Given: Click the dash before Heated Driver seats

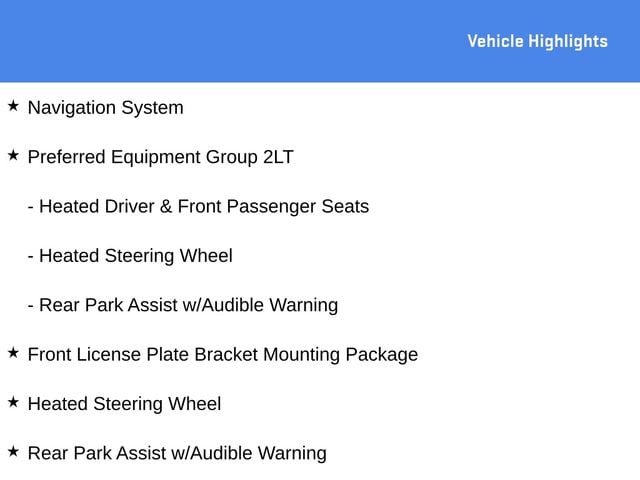Looking at the screenshot, I should (x=31, y=208).
